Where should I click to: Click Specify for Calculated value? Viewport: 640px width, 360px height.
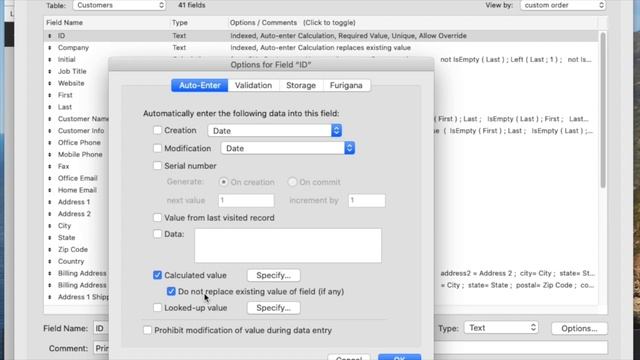(x=273, y=276)
